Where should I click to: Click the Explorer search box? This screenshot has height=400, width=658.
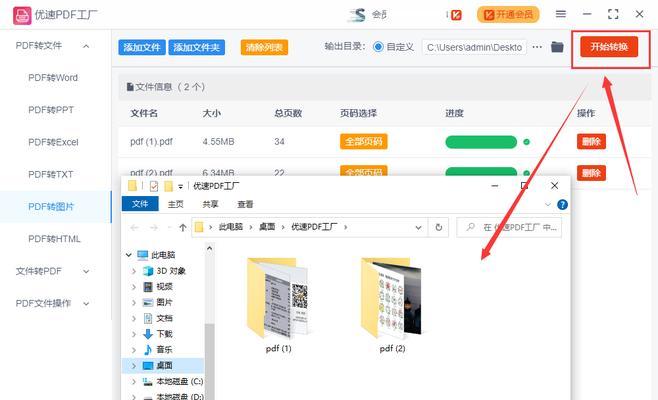[x=509, y=227]
